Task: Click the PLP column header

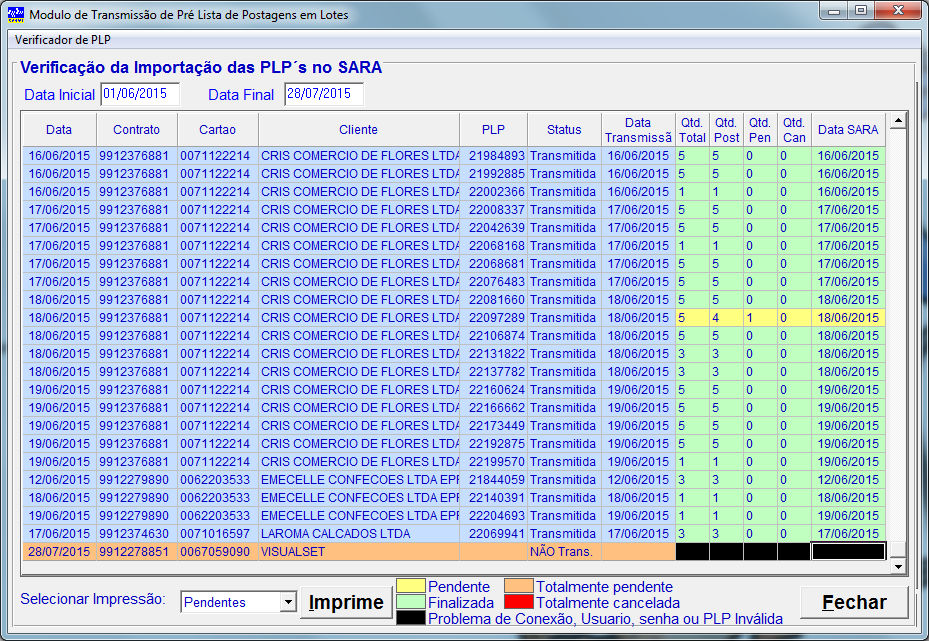Action: point(493,130)
